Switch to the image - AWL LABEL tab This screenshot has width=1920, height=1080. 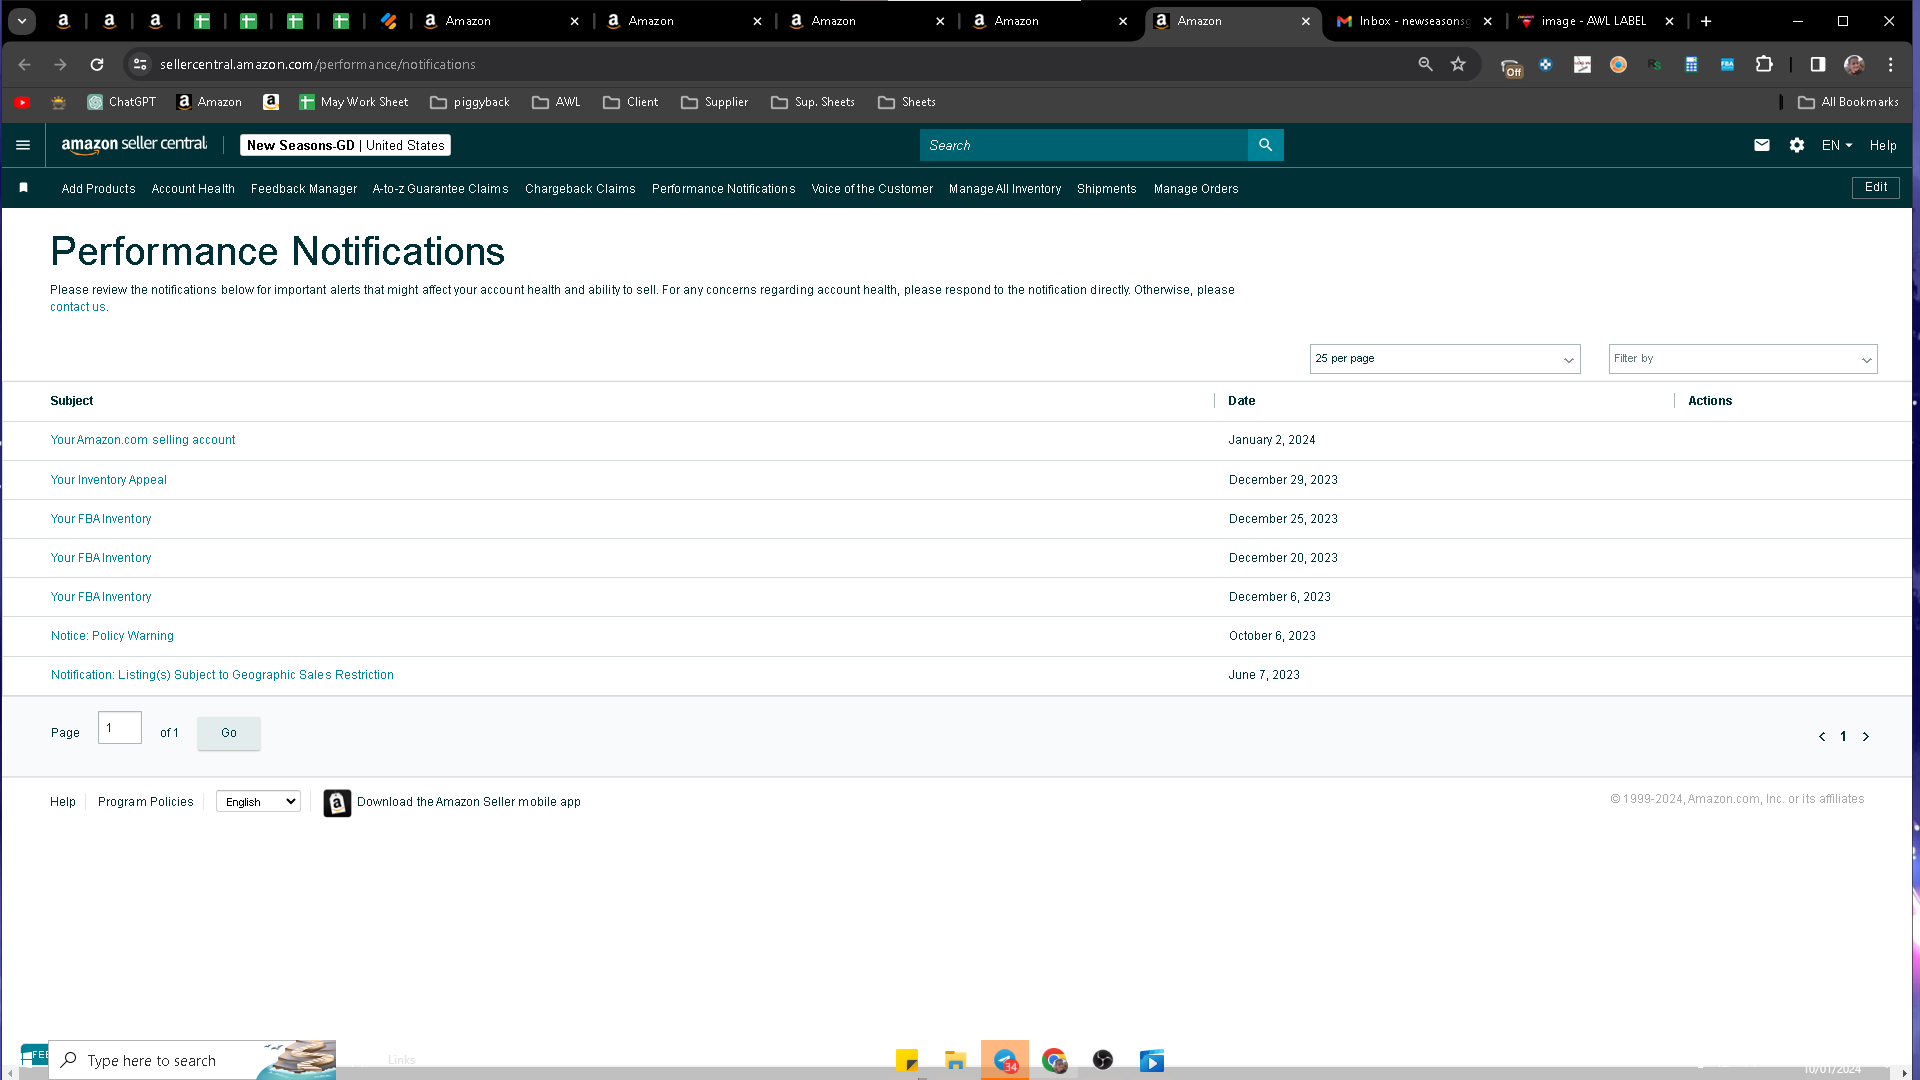point(1595,21)
